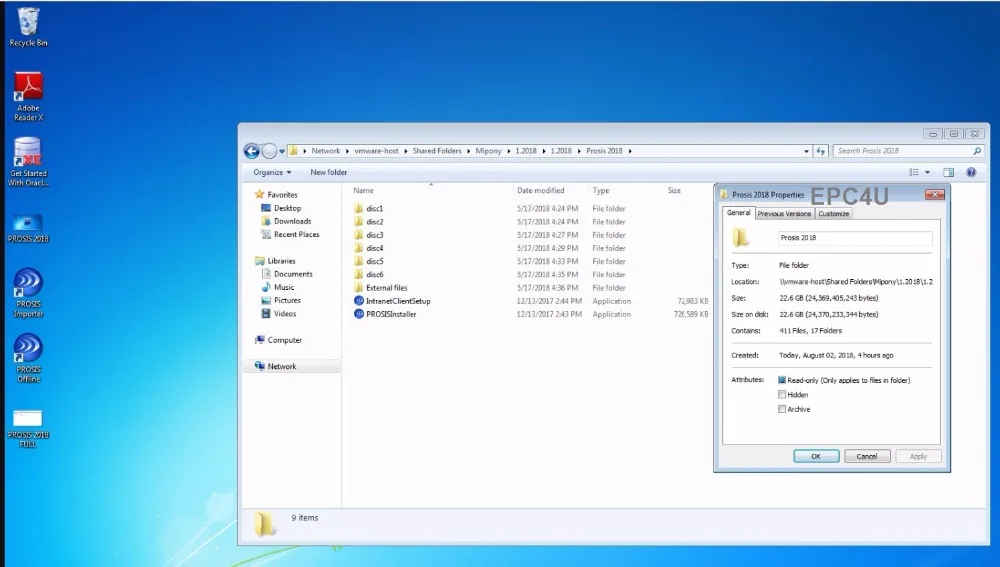Open the Organize dropdown menu
Viewport: 1000px width, 567px height.
[x=272, y=172]
